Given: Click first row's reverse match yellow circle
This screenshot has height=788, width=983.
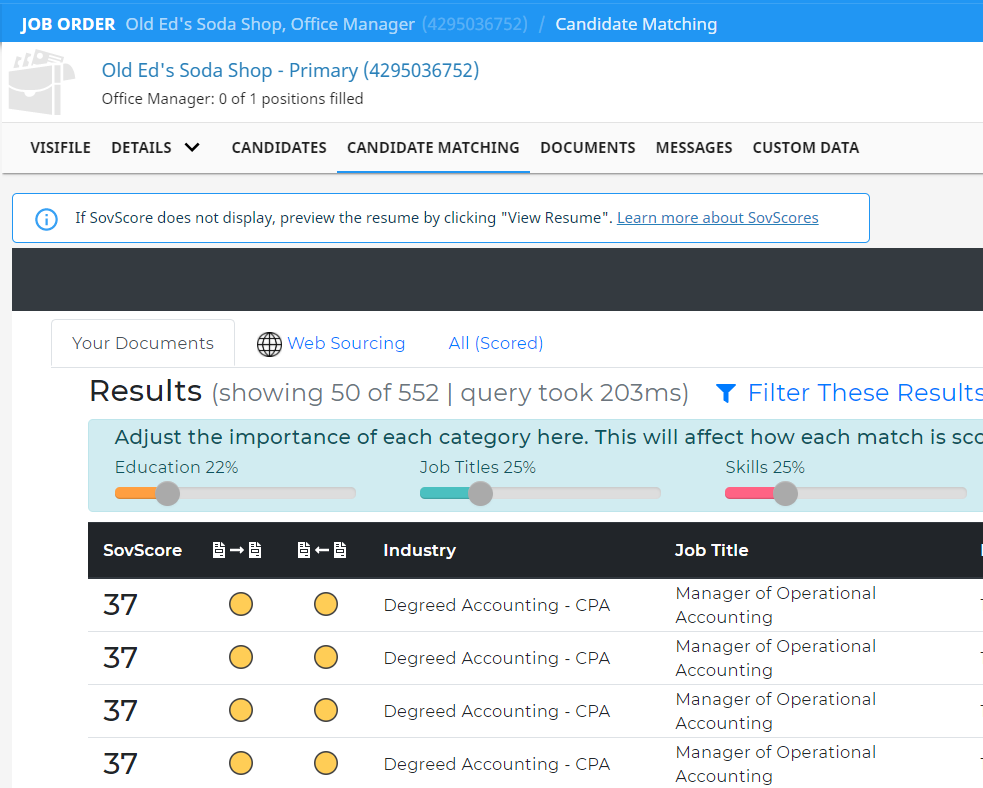Looking at the screenshot, I should click(325, 604).
